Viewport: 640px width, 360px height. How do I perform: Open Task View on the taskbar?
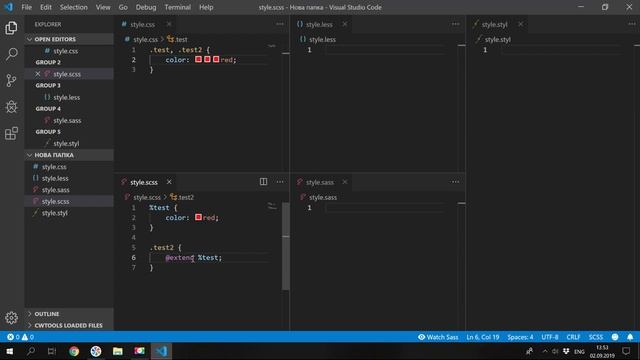click(x=52, y=351)
